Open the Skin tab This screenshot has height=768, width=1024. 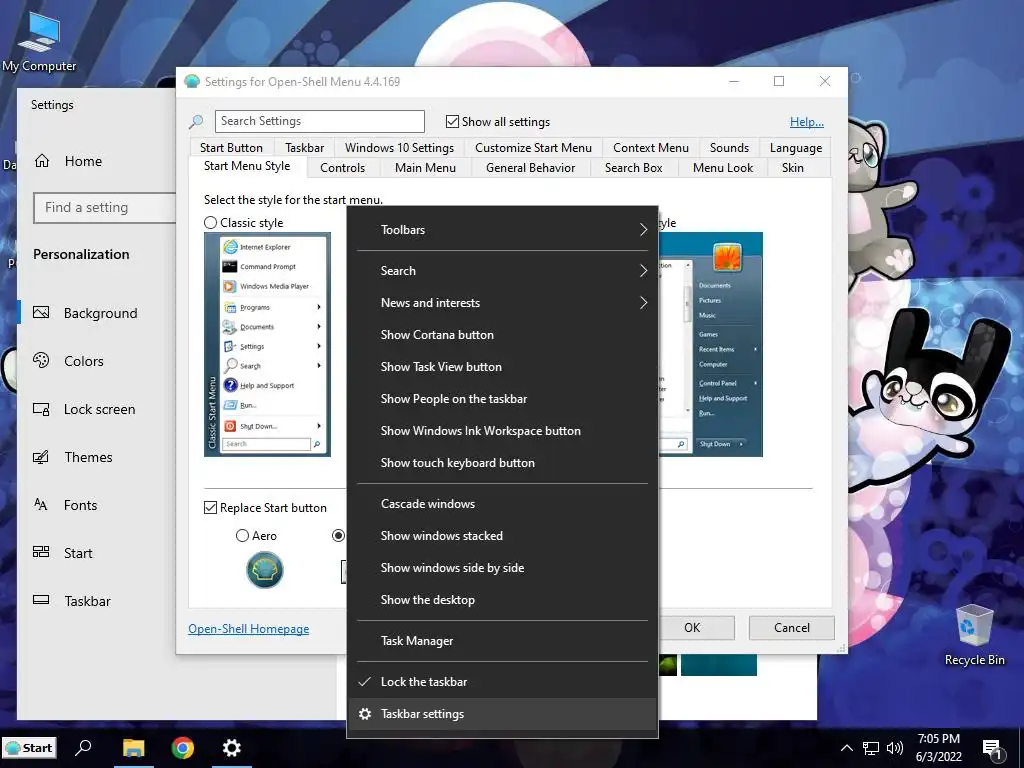(792, 168)
